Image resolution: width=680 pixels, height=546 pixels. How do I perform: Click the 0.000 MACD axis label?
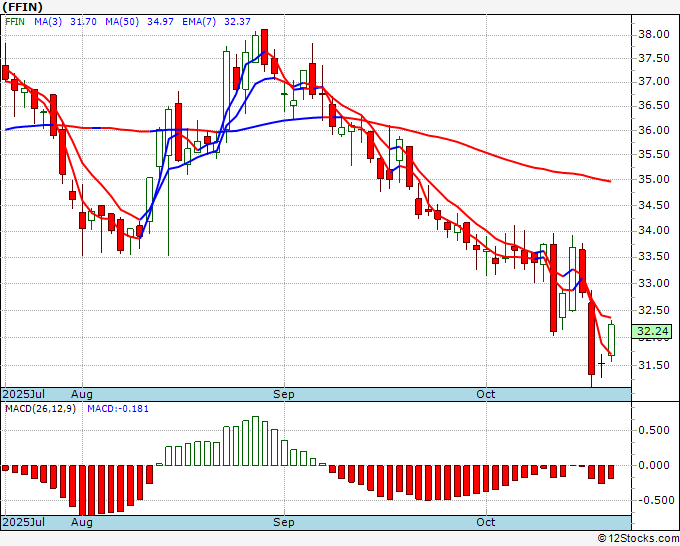(x=654, y=465)
